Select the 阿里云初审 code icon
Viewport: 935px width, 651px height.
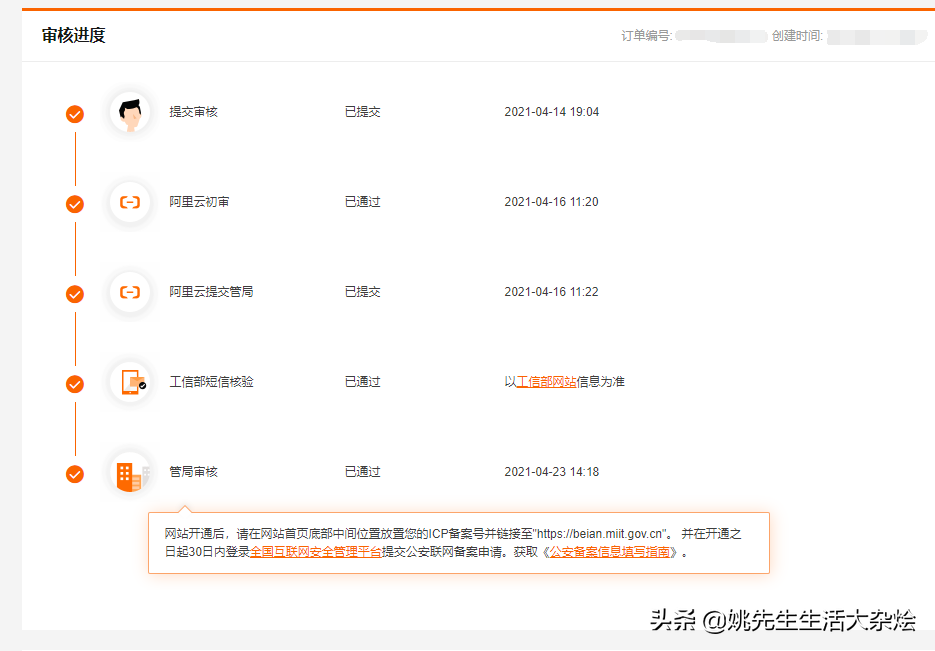click(130, 203)
